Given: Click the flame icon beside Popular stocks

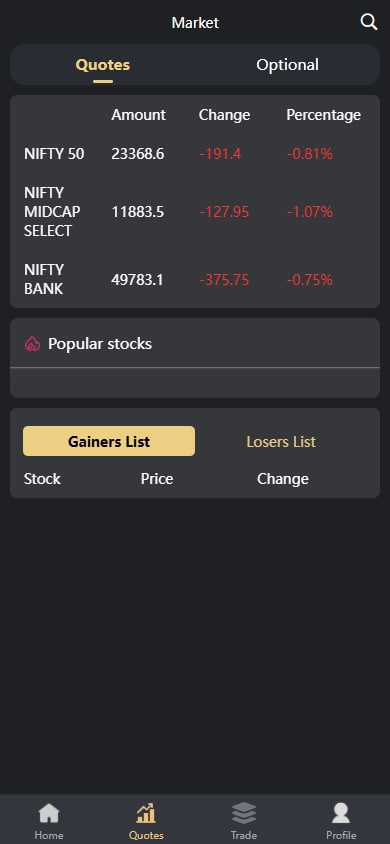Looking at the screenshot, I should pyautogui.click(x=32, y=344).
